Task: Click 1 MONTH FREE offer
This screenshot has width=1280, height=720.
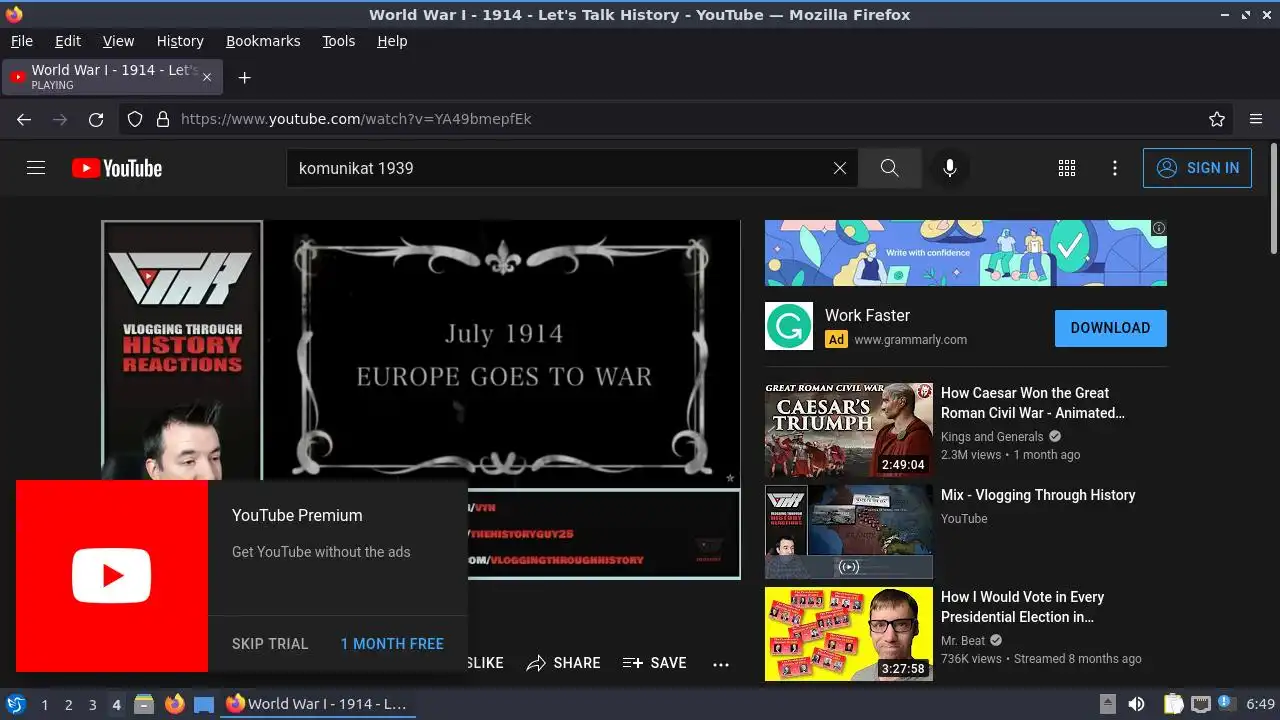Action: [392, 644]
